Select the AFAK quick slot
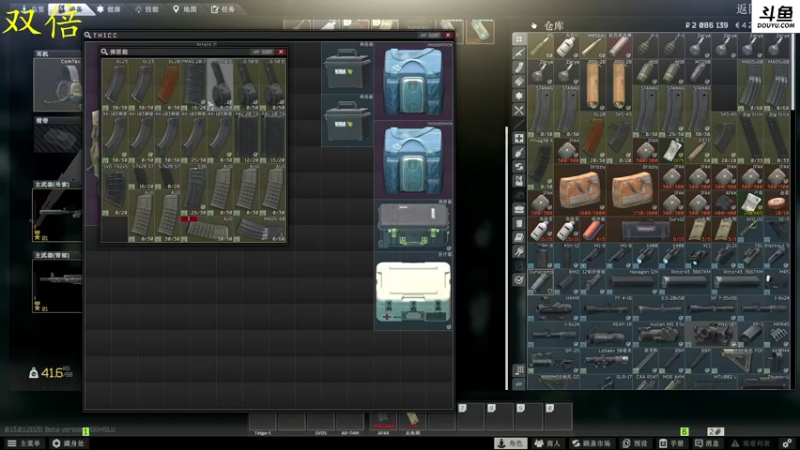This screenshot has height=450, width=800. [383, 422]
